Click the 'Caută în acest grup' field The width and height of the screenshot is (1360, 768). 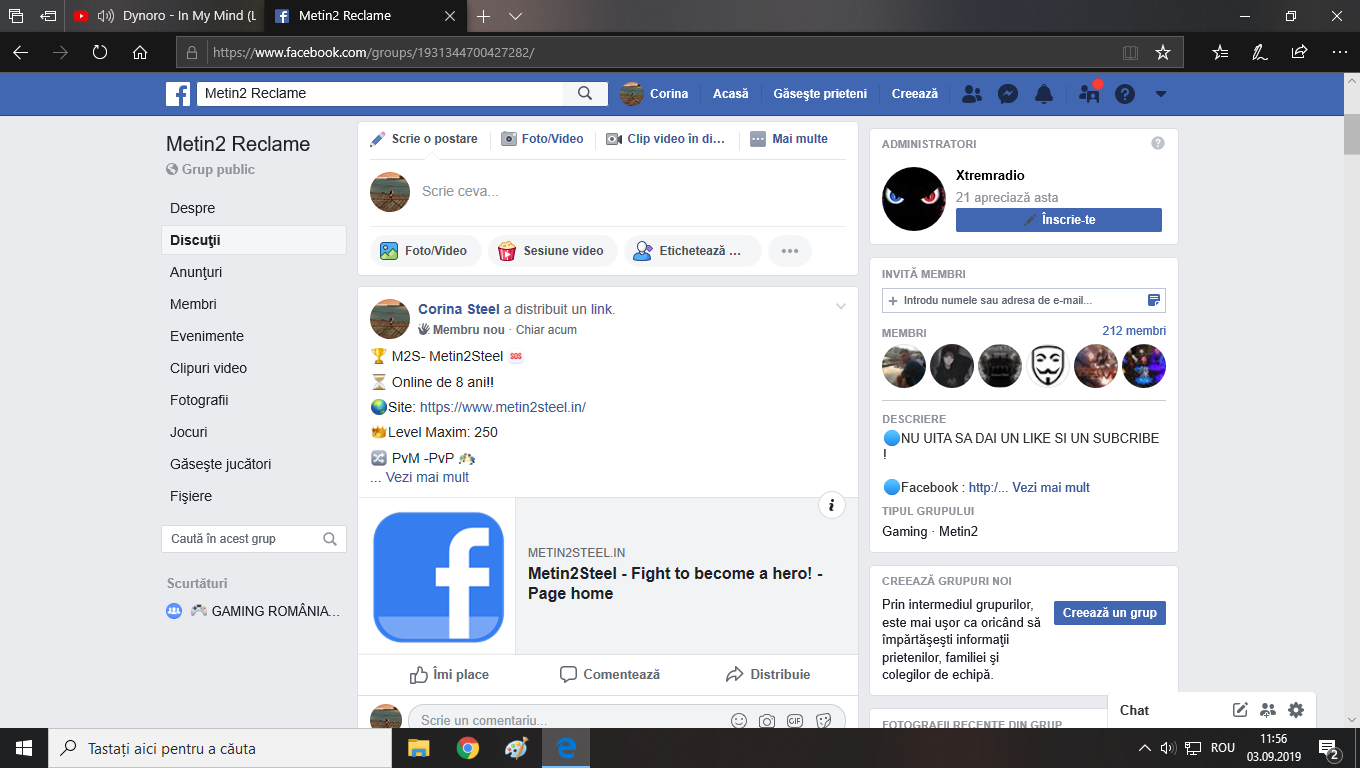point(254,539)
